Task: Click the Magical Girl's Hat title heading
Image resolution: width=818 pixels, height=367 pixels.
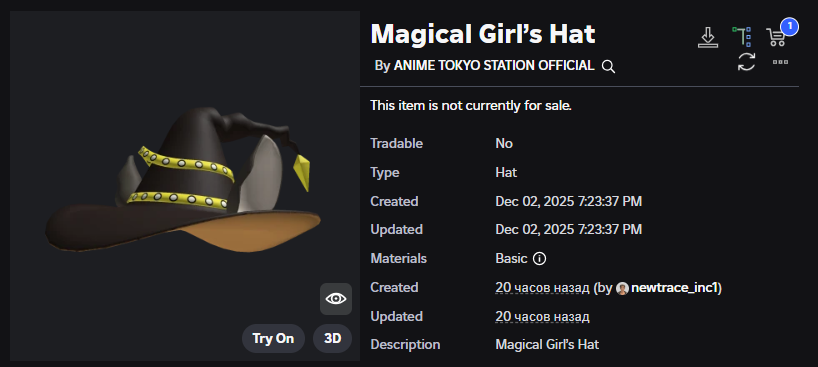Action: point(483,34)
